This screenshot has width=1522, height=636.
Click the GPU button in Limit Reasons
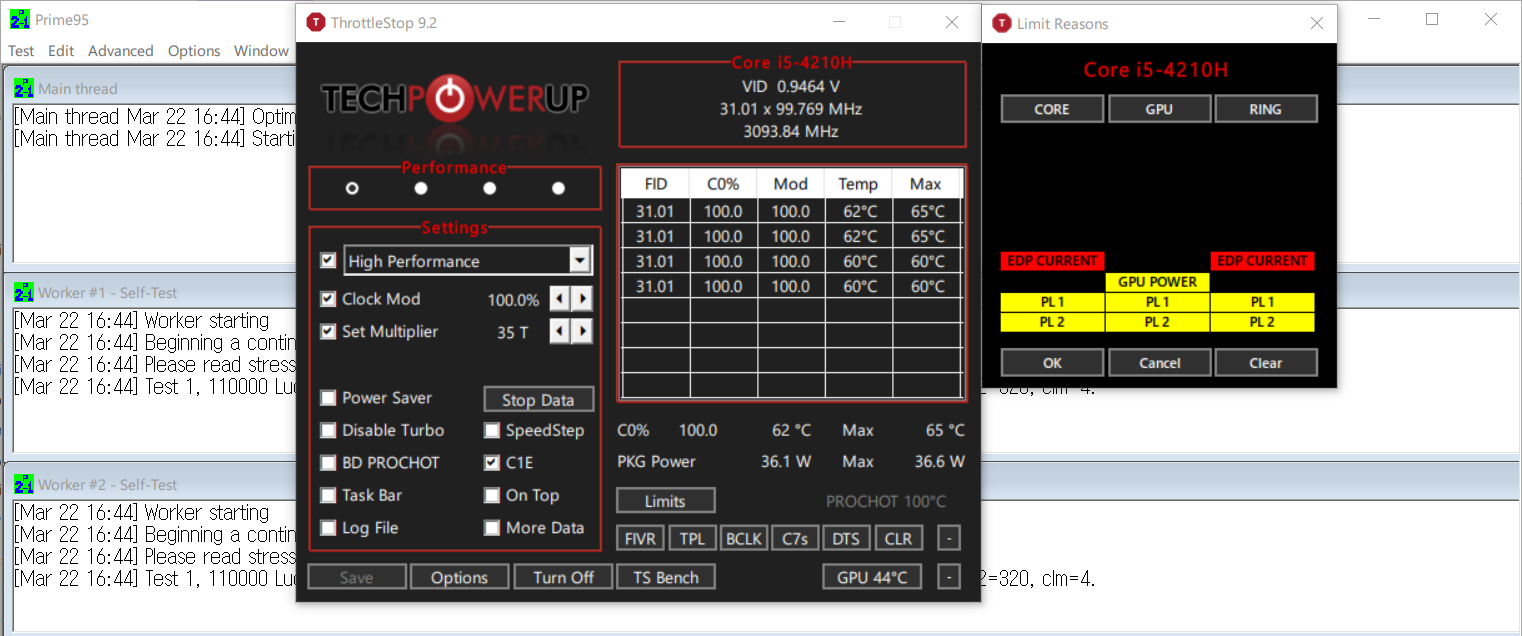point(1159,109)
